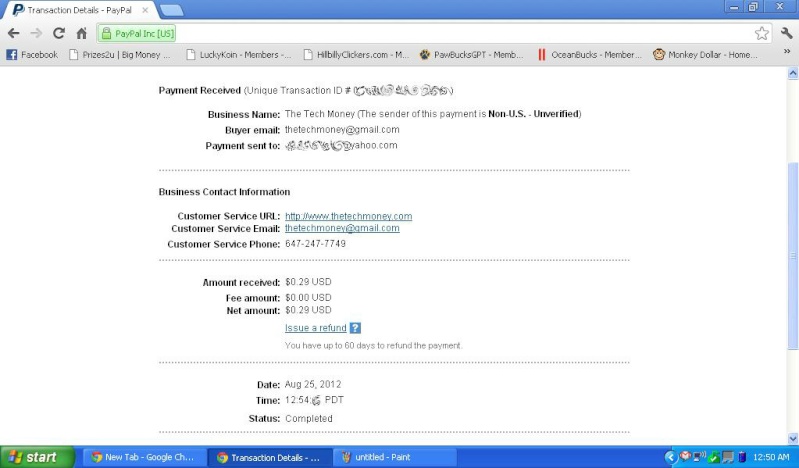Open the Windows start menu
The width and height of the screenshot is (799, 468).
[x=37, y=457]
